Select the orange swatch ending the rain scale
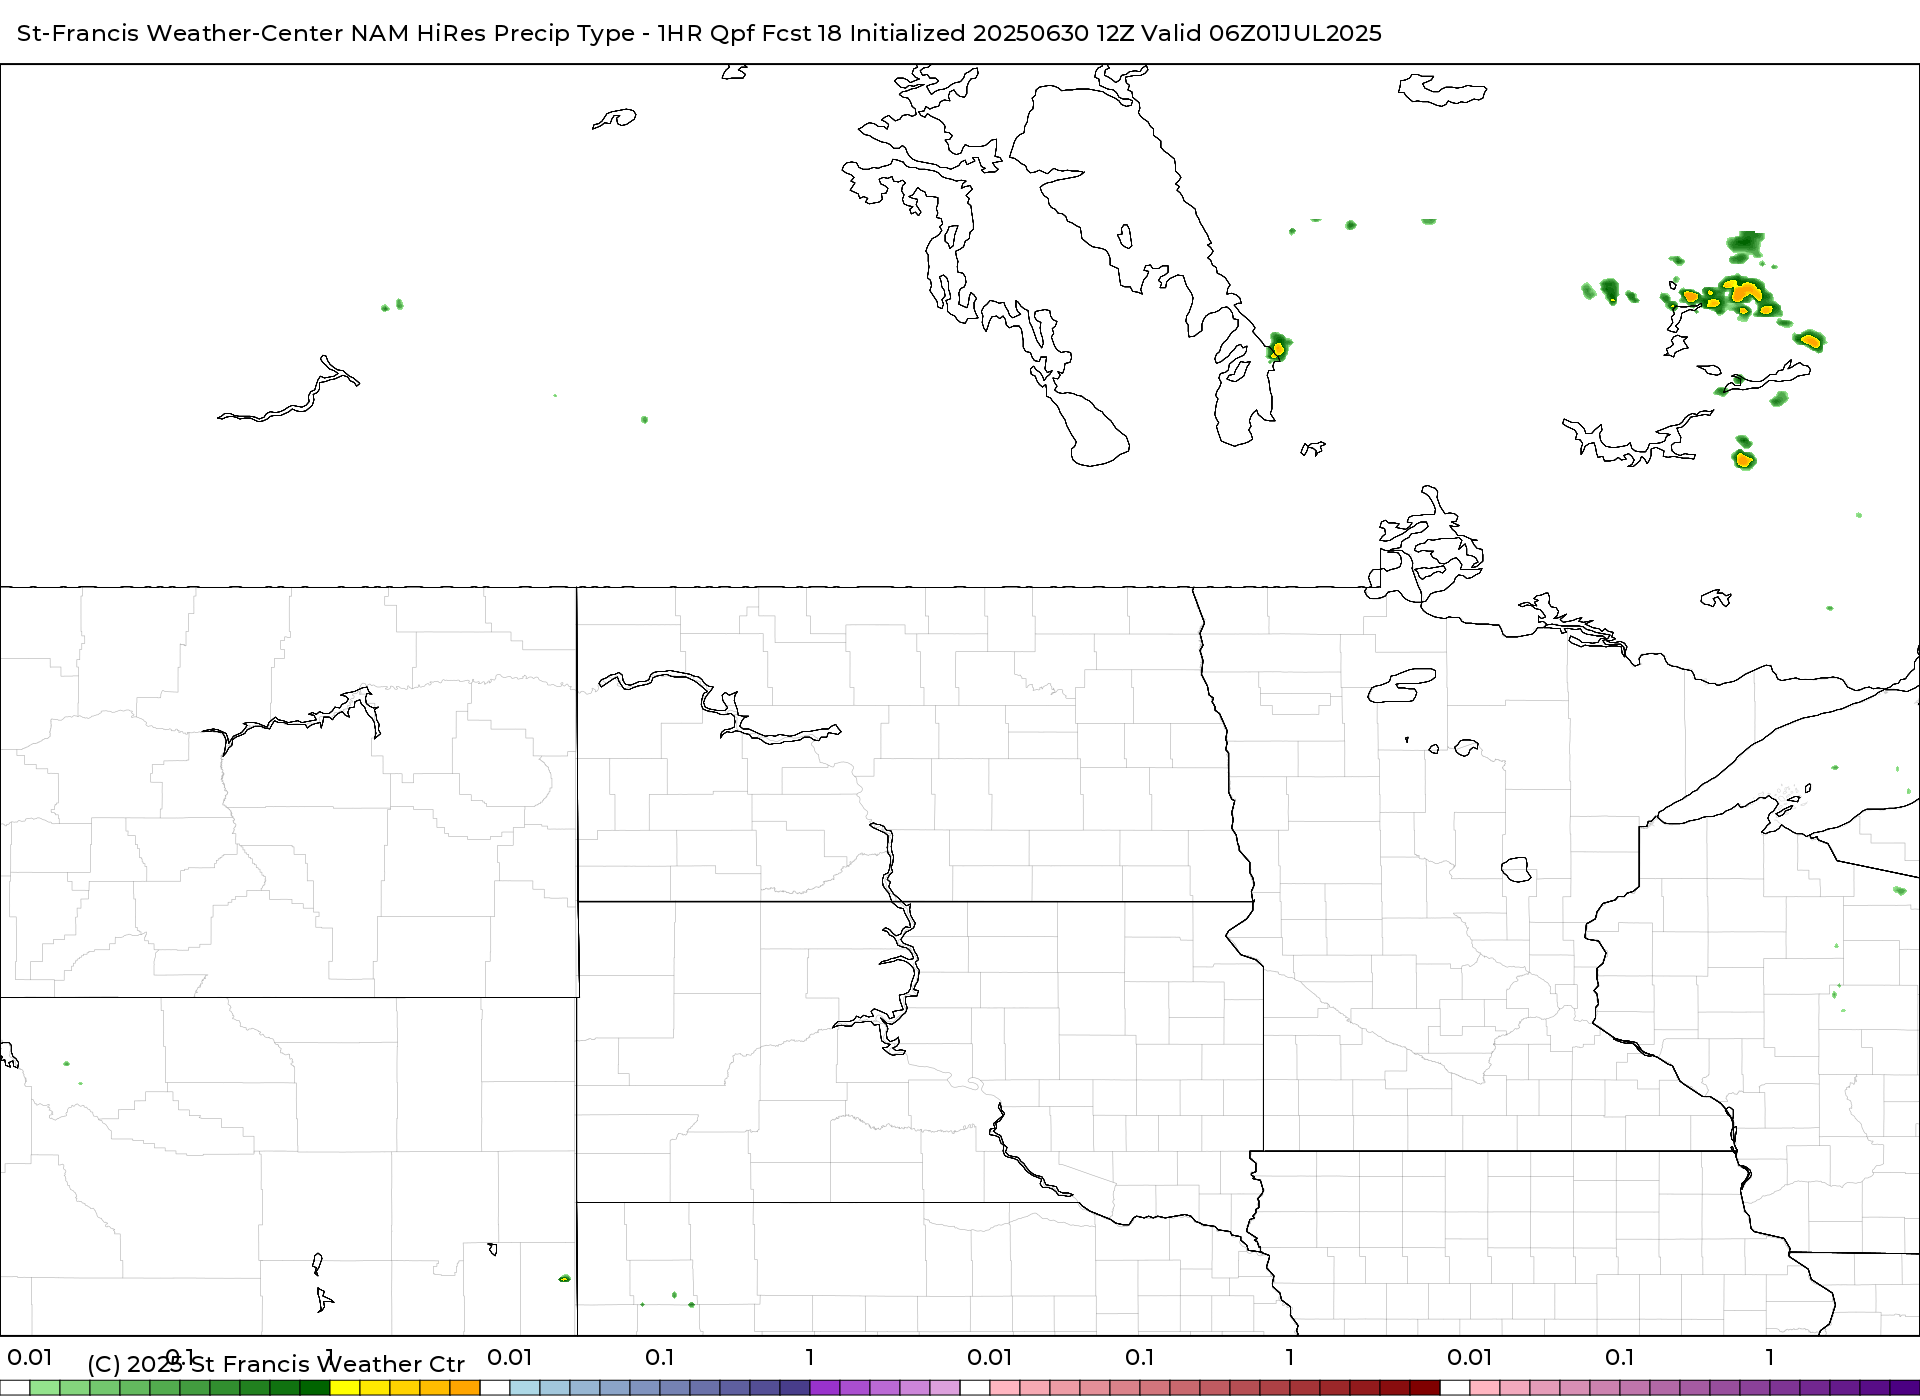This screenshot has height=1400, width=1920. [x=465, y=1388]
